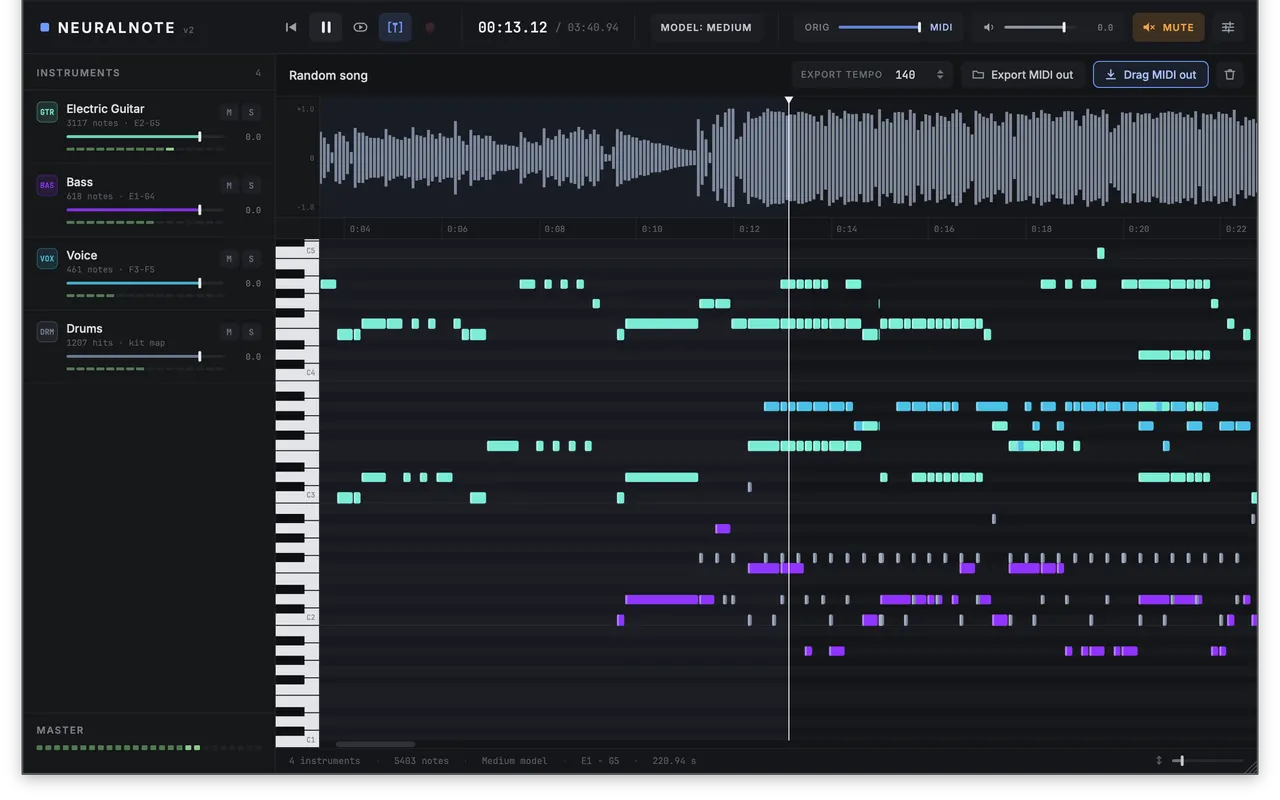Click the C4 key on the piano keyboard
Viewport: 1280px width, 800px height.
click(x=297, y=371)
